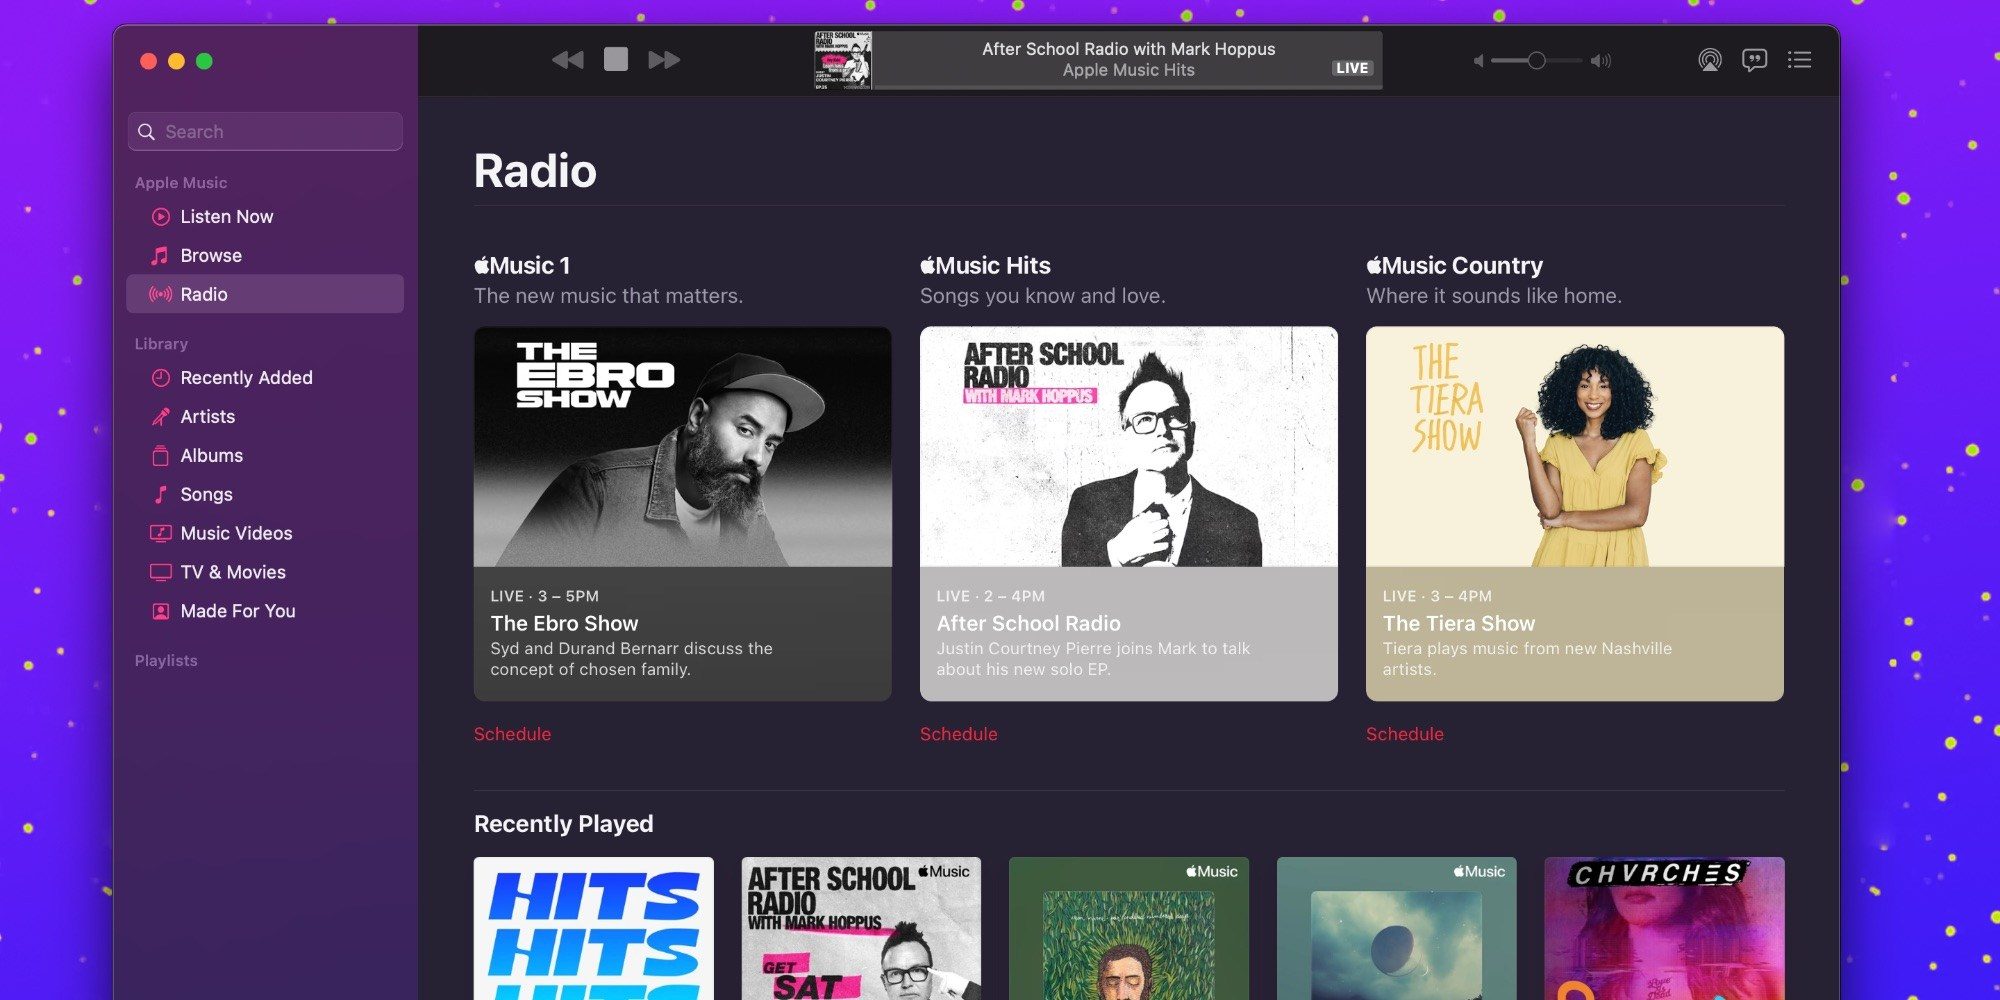Skip forward with the fast-forward button
Screen dimensions: 2000x1000
tap(664, 60)
